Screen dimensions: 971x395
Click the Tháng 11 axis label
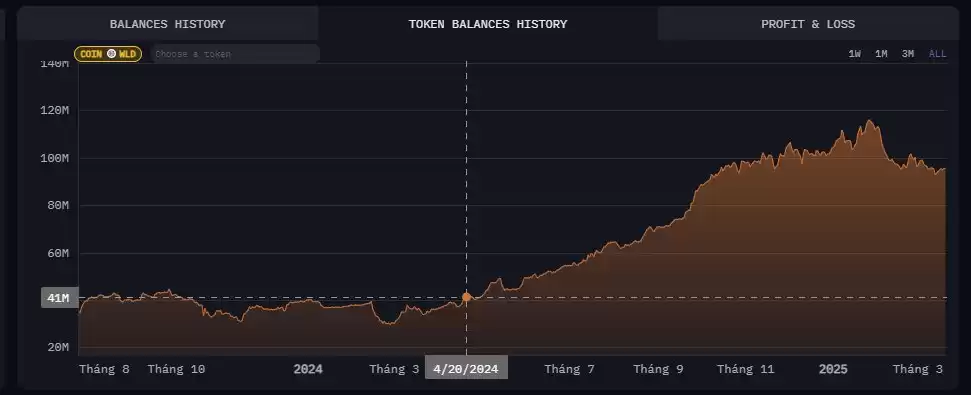[746, 370]
